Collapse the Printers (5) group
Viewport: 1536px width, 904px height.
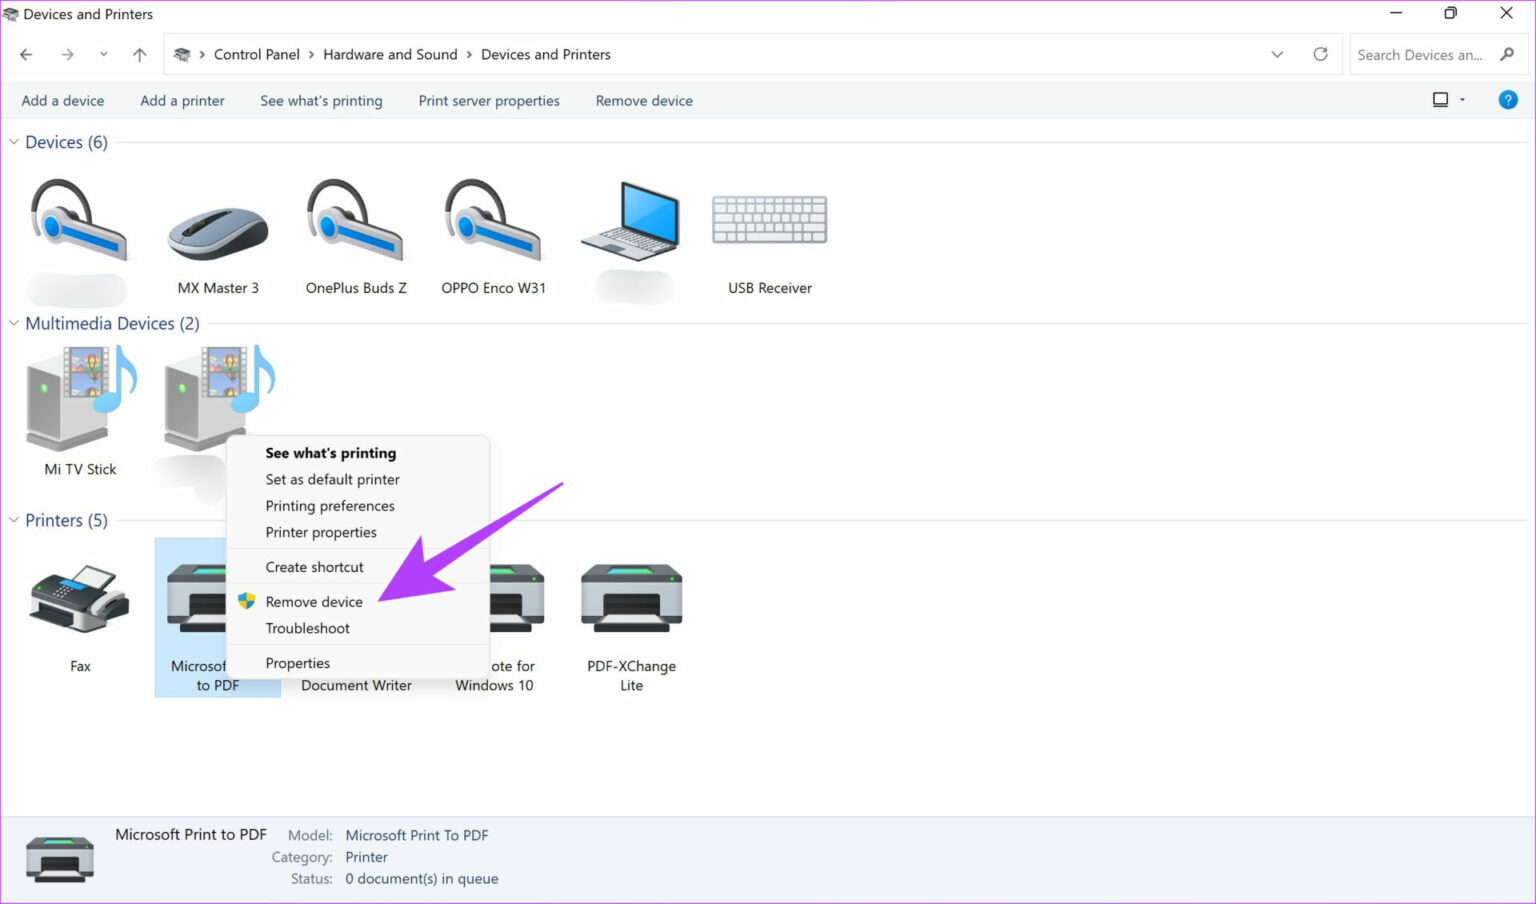tap(14, 520)
